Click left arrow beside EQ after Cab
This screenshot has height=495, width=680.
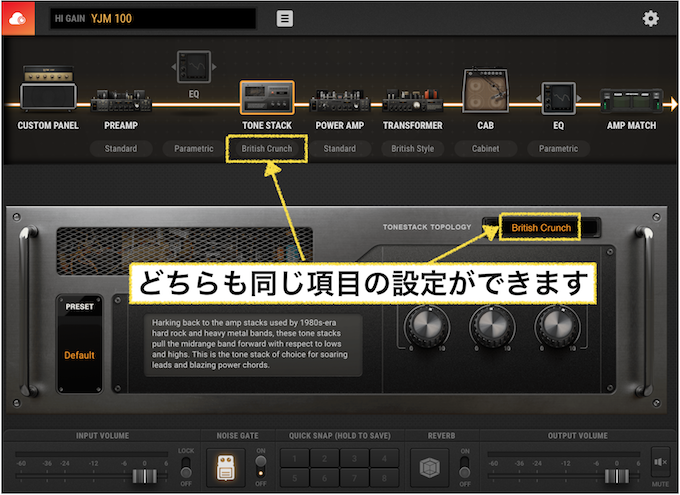coord(538,98)
